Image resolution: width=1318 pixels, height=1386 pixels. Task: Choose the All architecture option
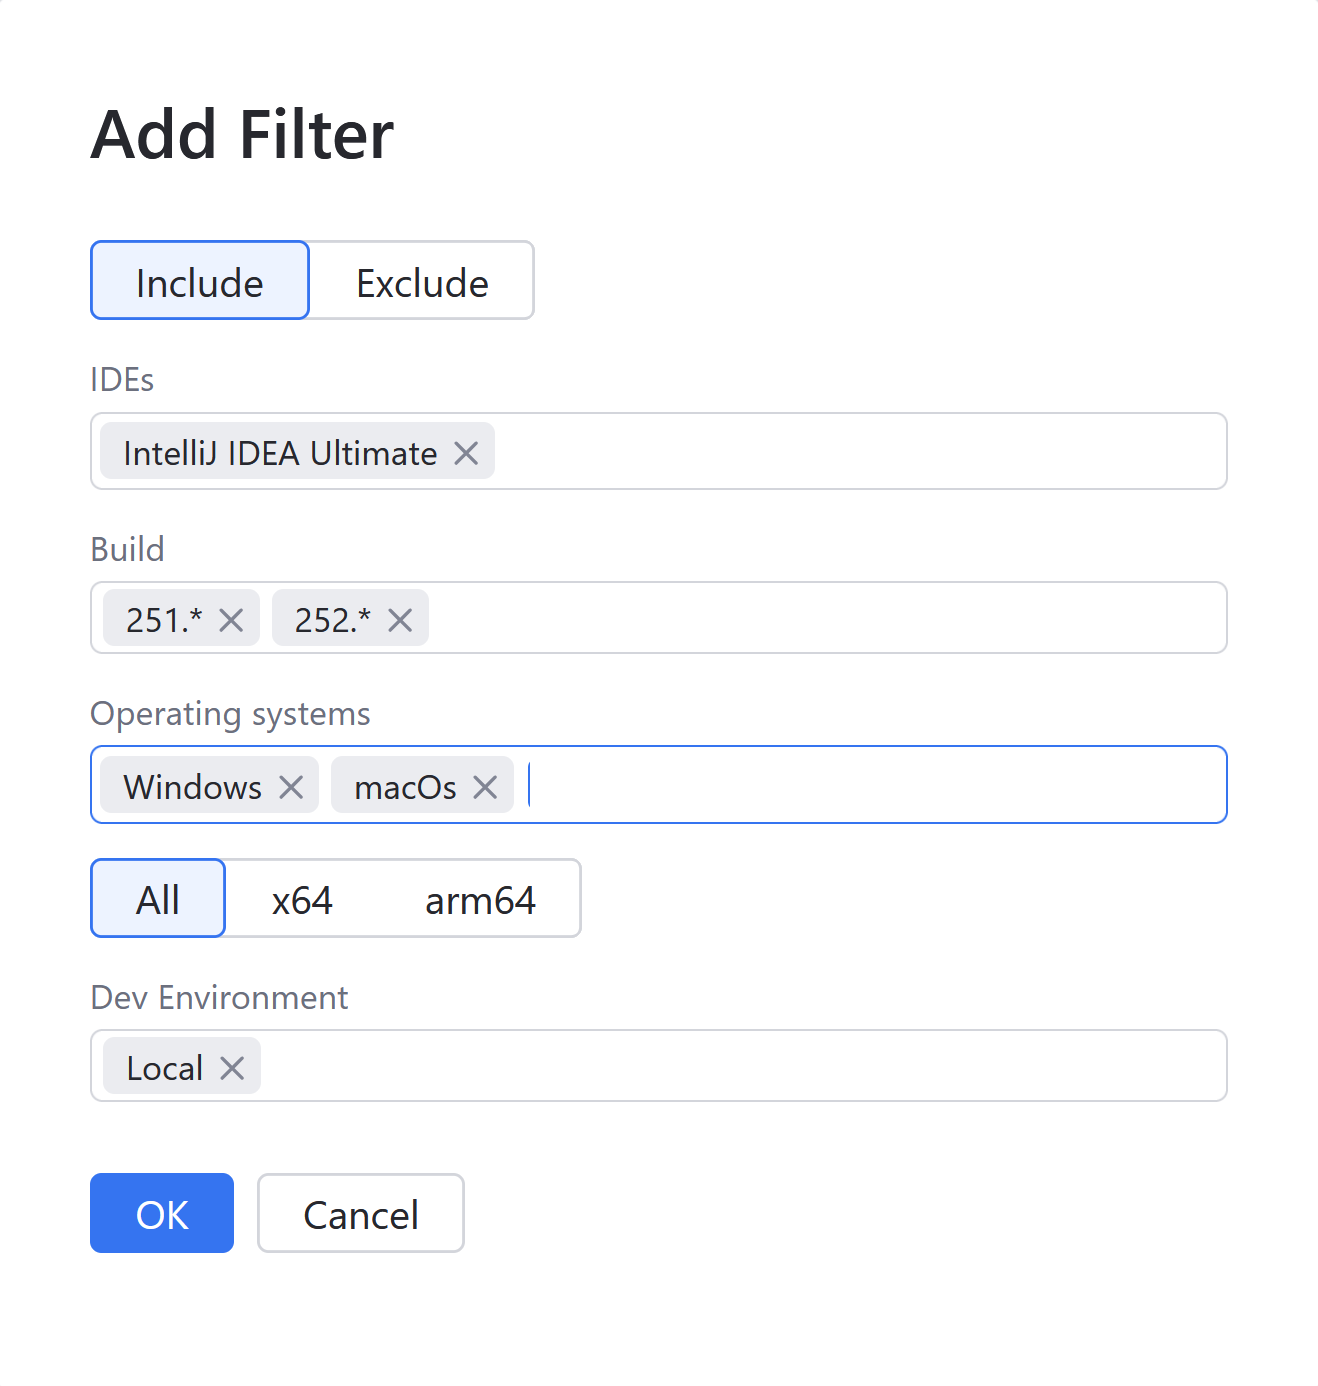(x=157, y=898)
